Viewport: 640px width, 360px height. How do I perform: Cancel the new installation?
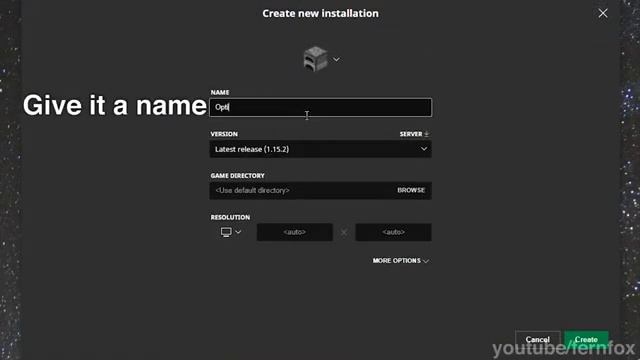pyautogui.click(x=537, y=339)
